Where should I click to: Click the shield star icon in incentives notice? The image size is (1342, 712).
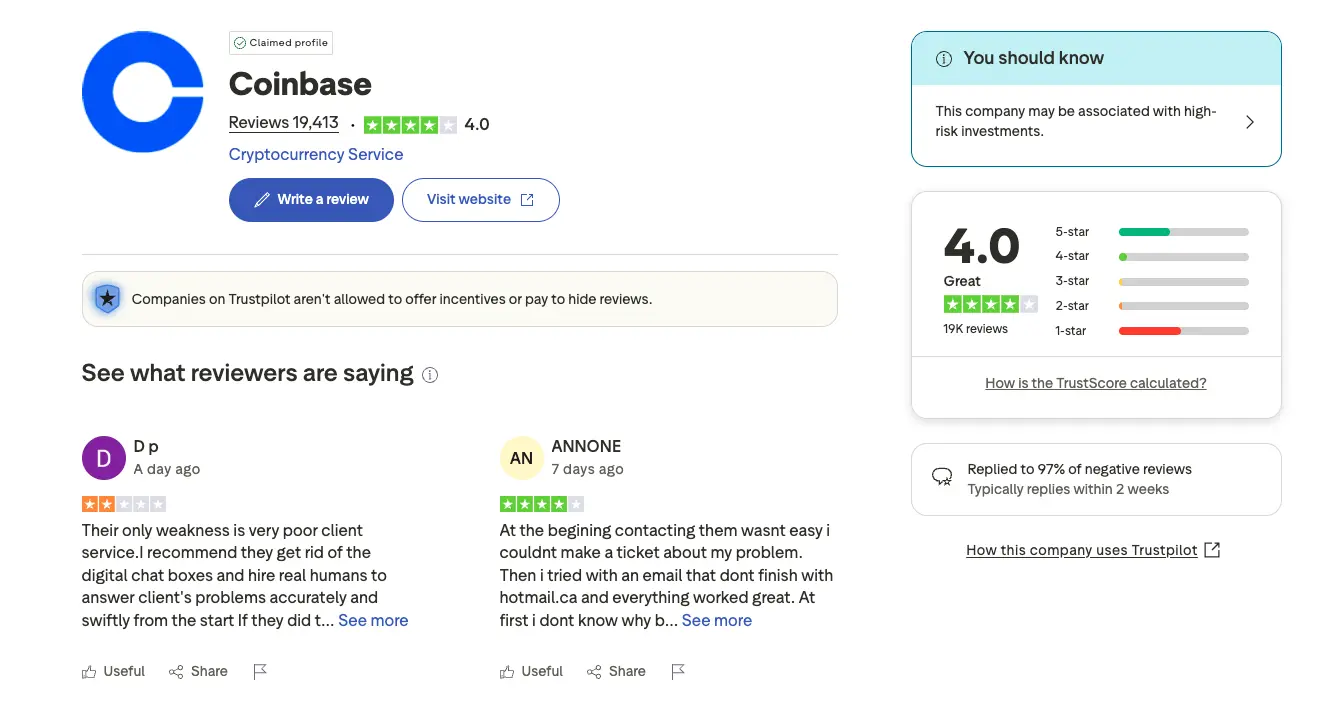[108, 298]
